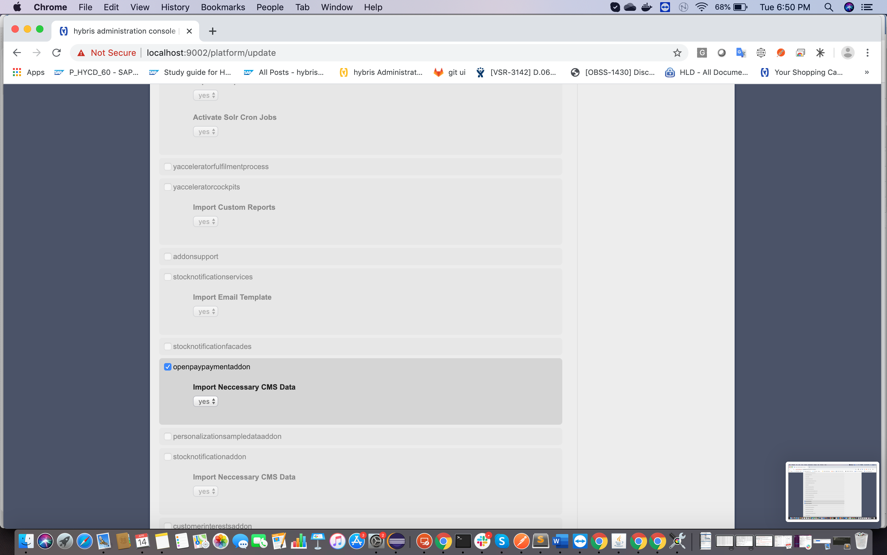This screenshot has height=555, width=887.
Task: Open the Chrome three-dot menu
Action: (x=867, y=53)
